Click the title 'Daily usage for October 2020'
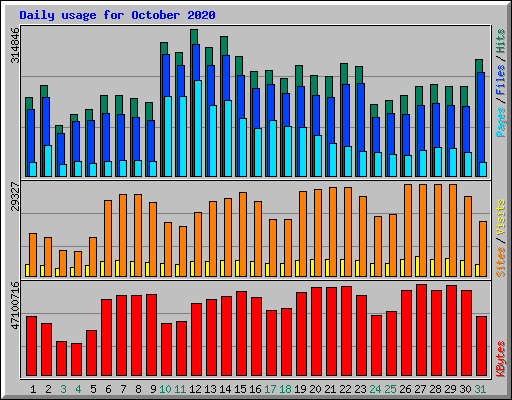Screen dimensions: 512x400 coord(117,15)
